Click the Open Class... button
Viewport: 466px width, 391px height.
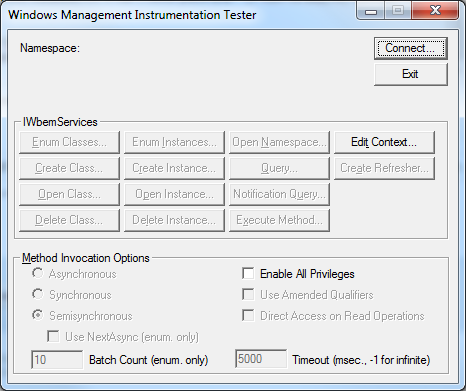(x=69, y=194)
